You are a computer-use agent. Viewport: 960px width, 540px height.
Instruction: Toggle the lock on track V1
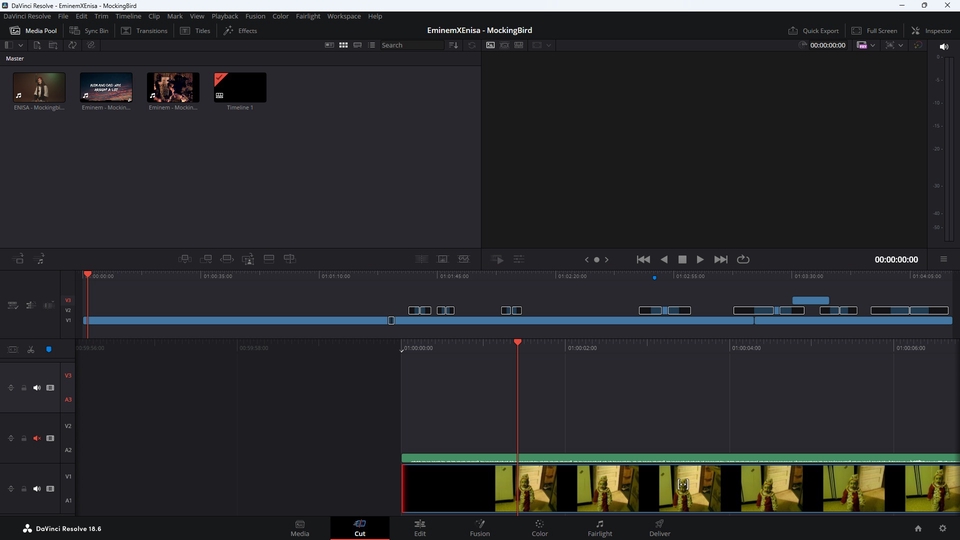click(x=24, y=489)
